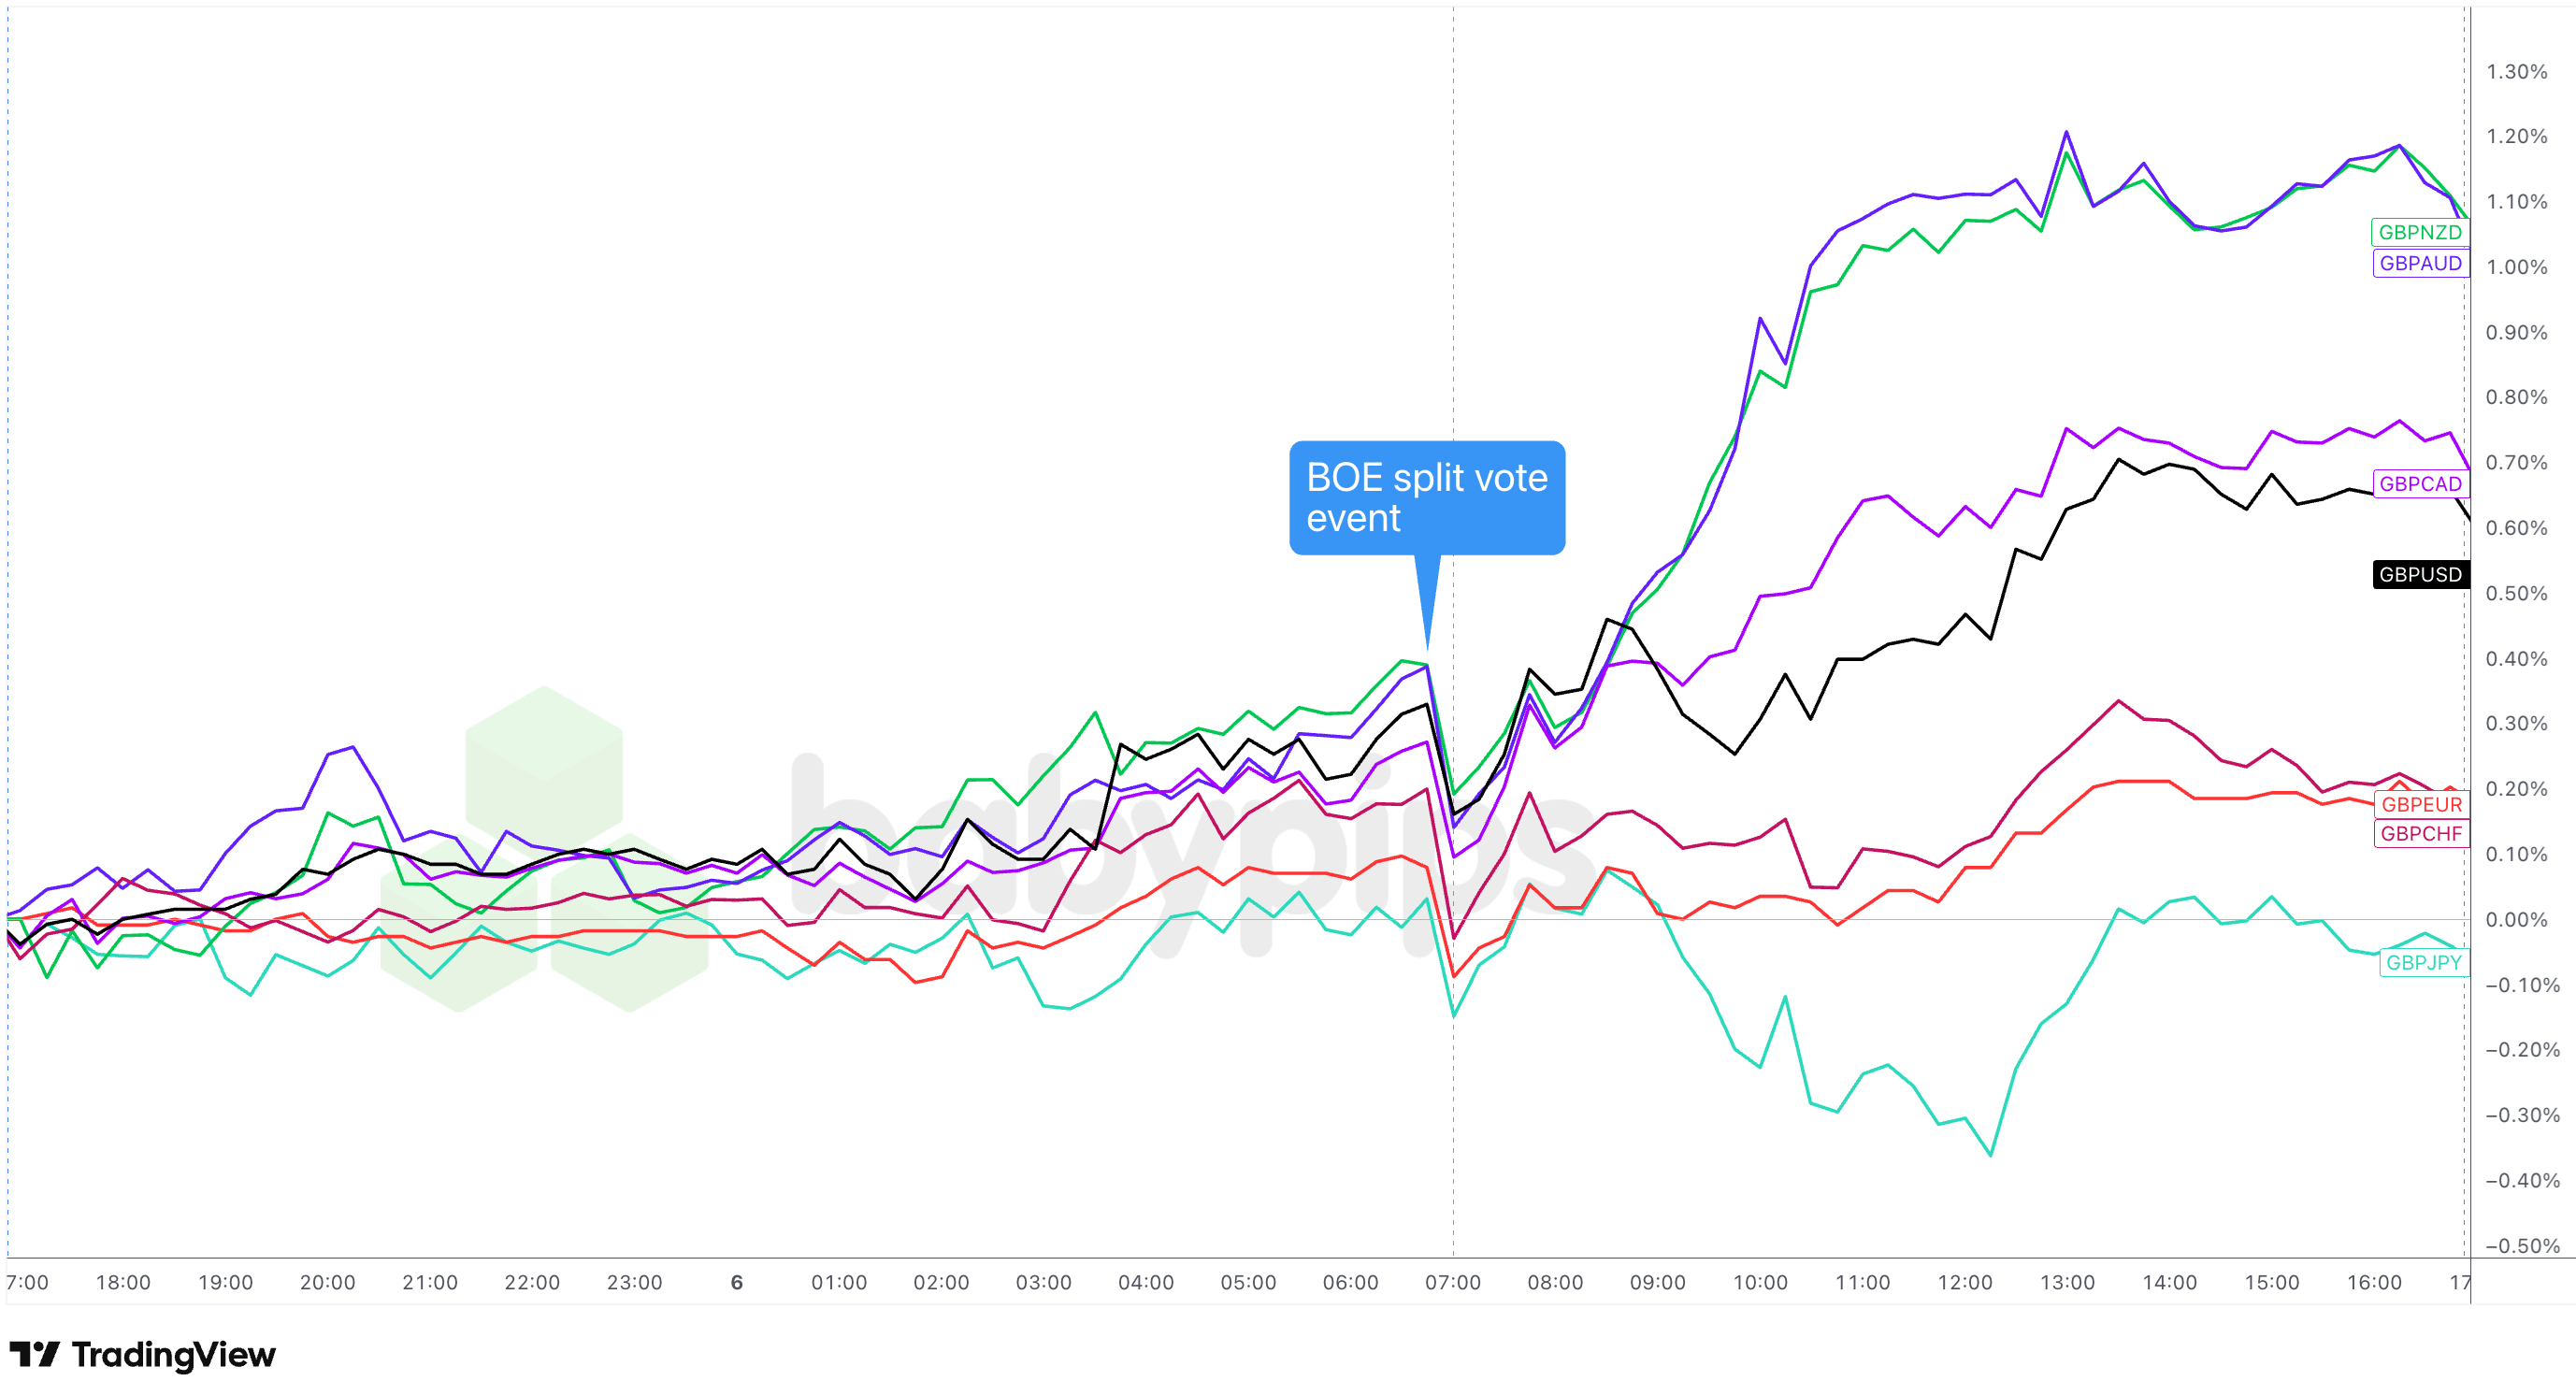Viewport: 2576px width, 1381px height.
Task: Click the day 6 date marker
Action: (x=736, y=1282)
